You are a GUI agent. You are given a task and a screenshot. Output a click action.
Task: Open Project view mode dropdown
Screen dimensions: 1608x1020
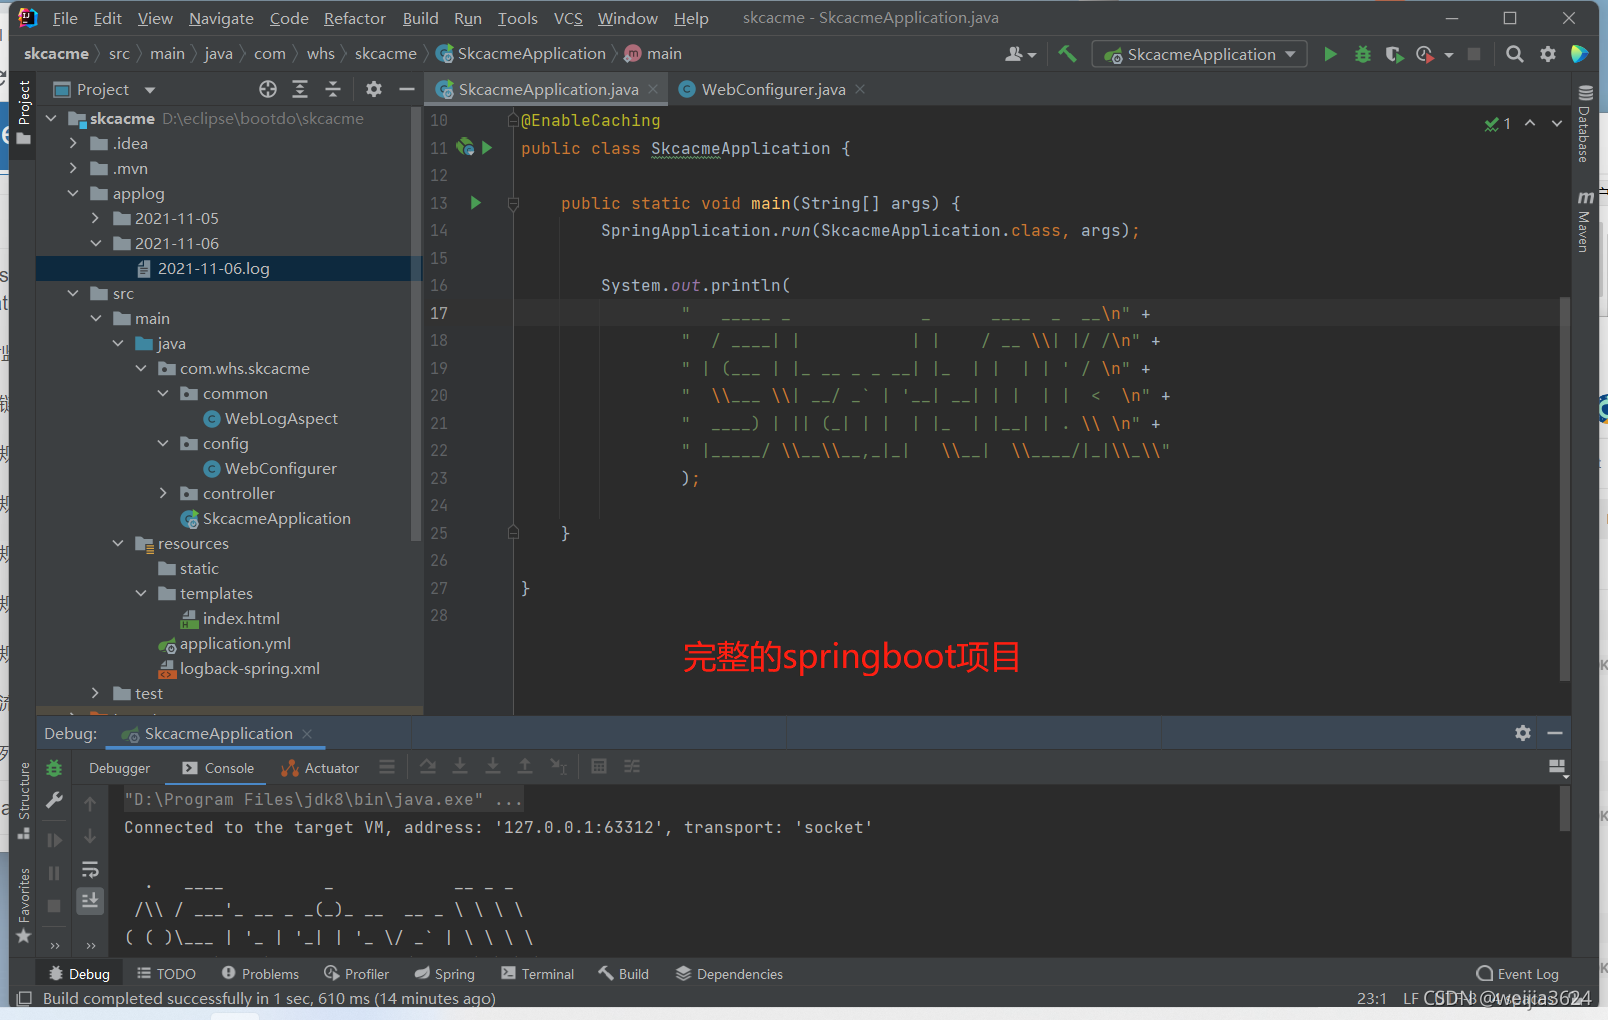coord(150,90)
